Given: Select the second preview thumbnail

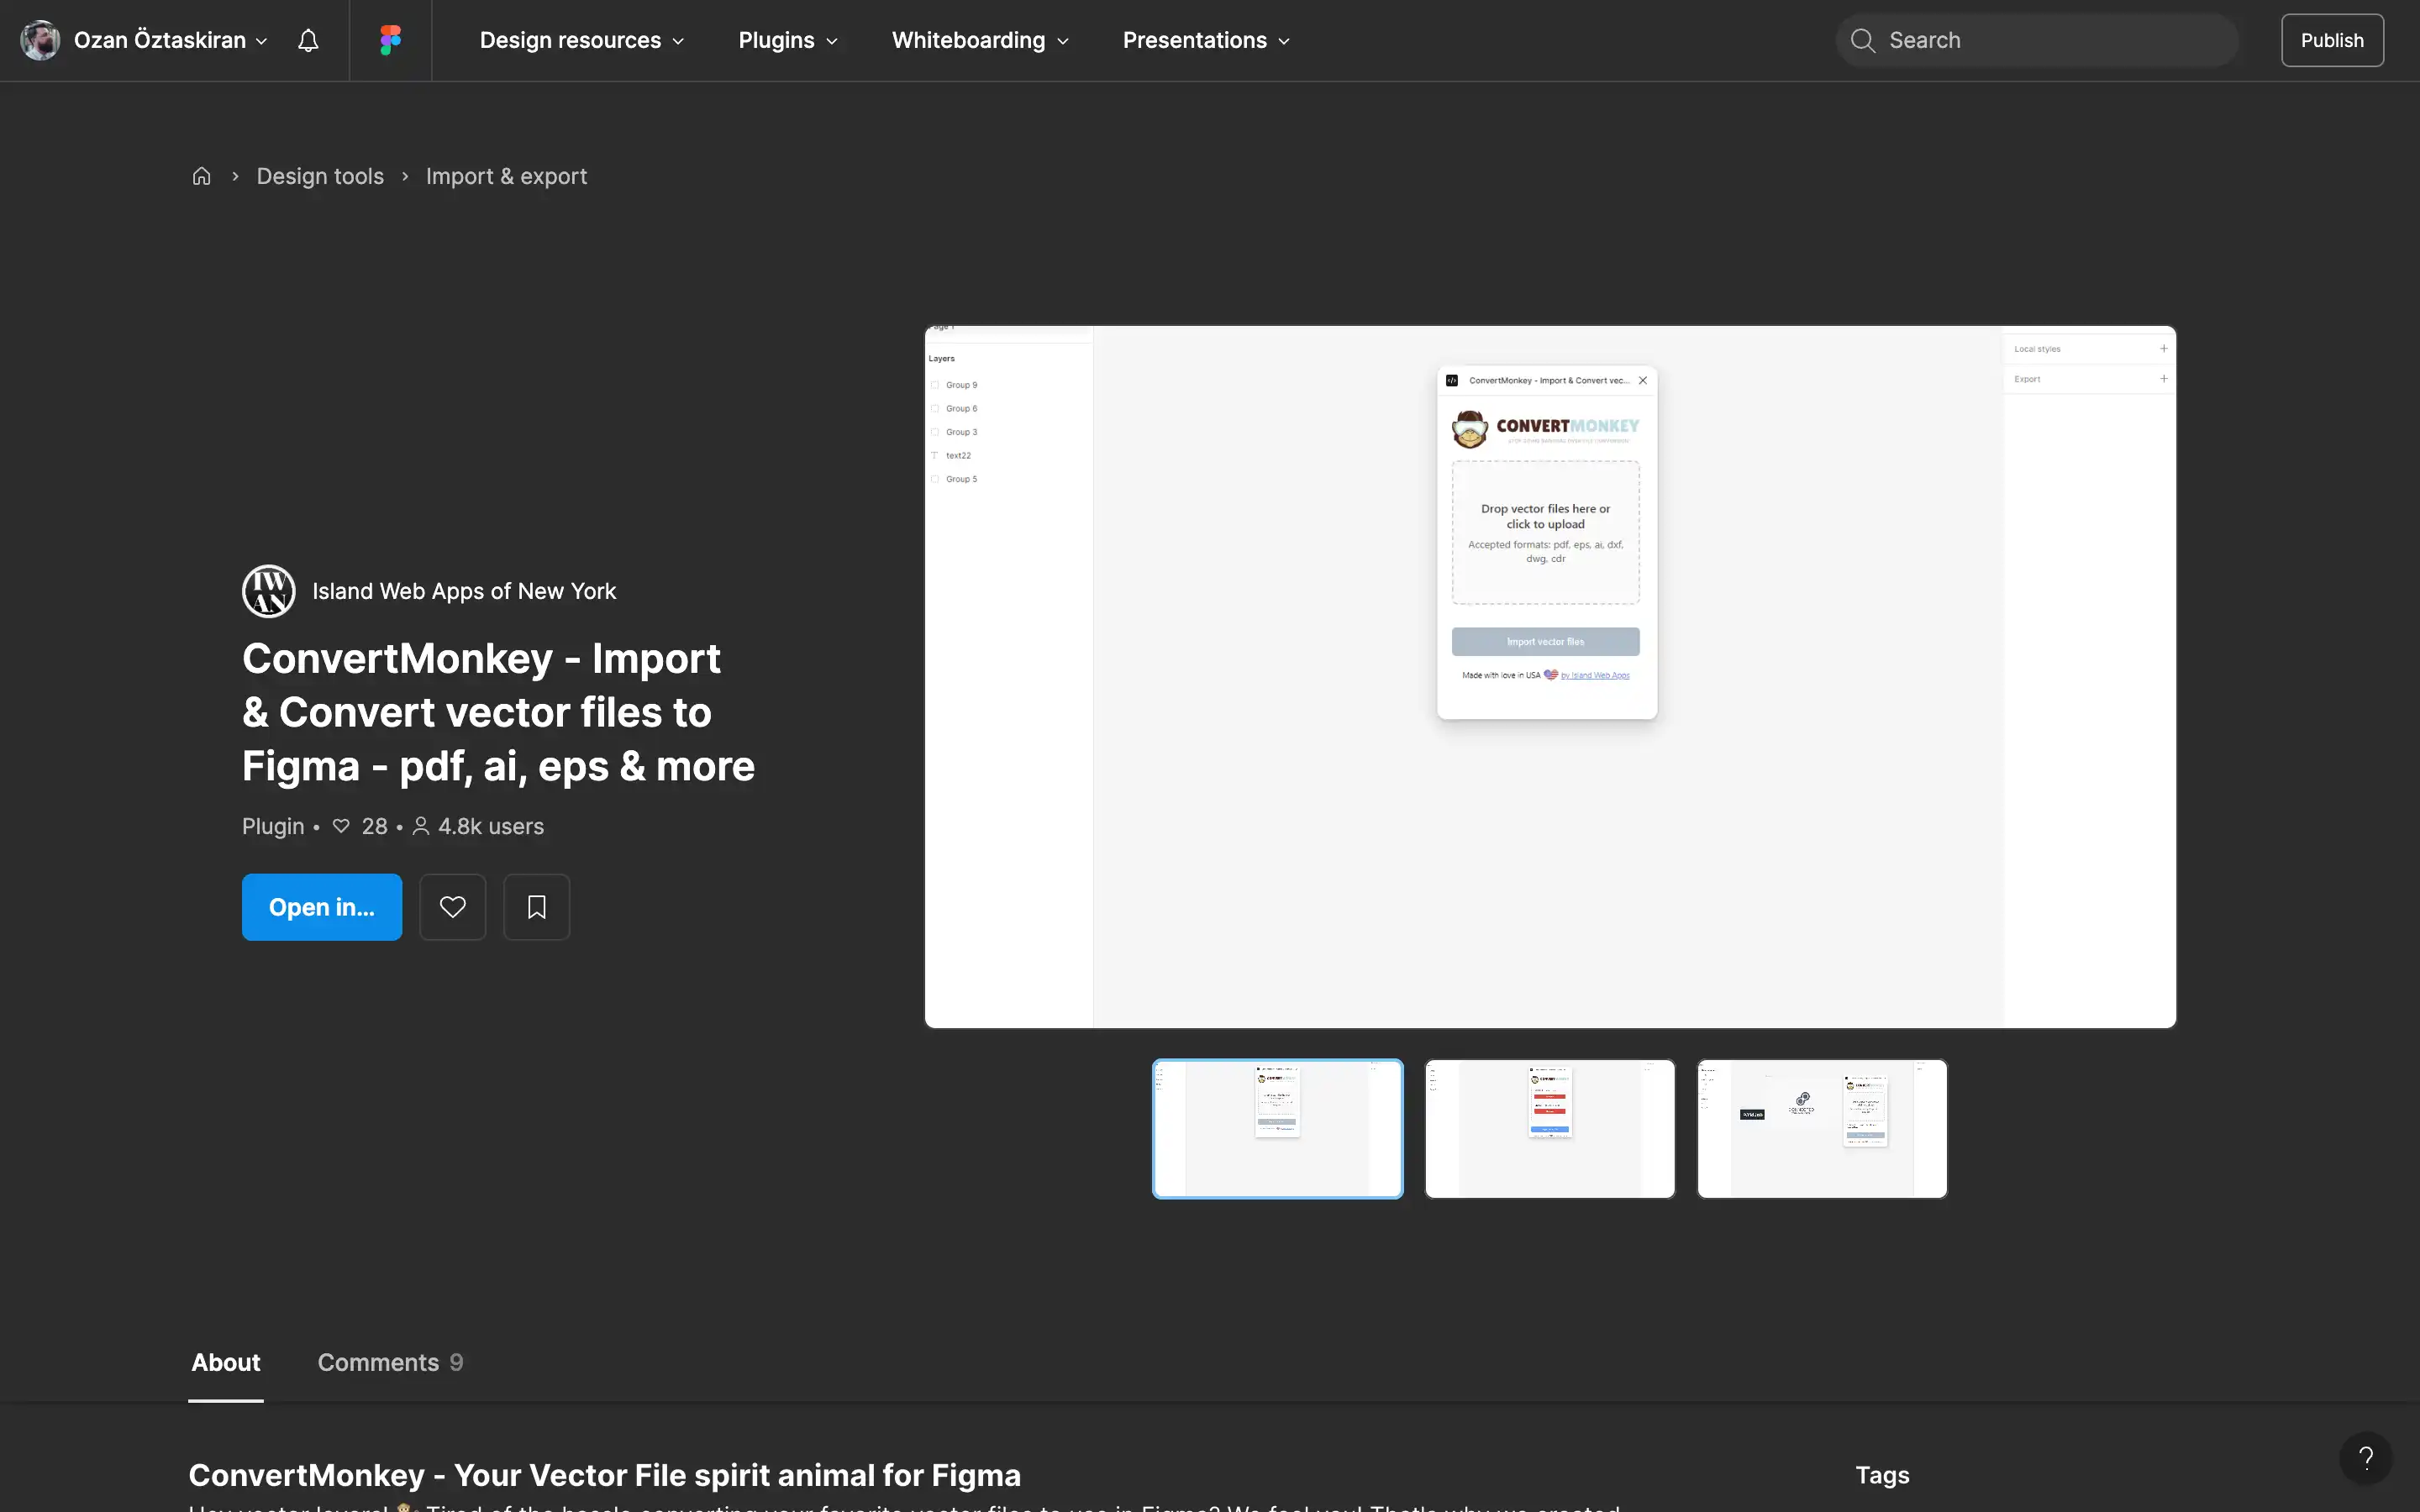Looking at the screenshot, I should tap(1550, 1129).
